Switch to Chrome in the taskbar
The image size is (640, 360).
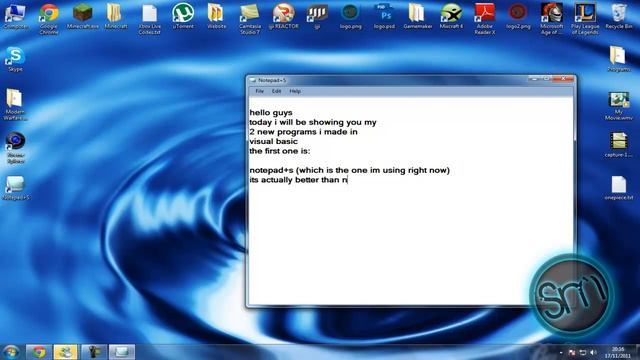click(x=39, y=352)
